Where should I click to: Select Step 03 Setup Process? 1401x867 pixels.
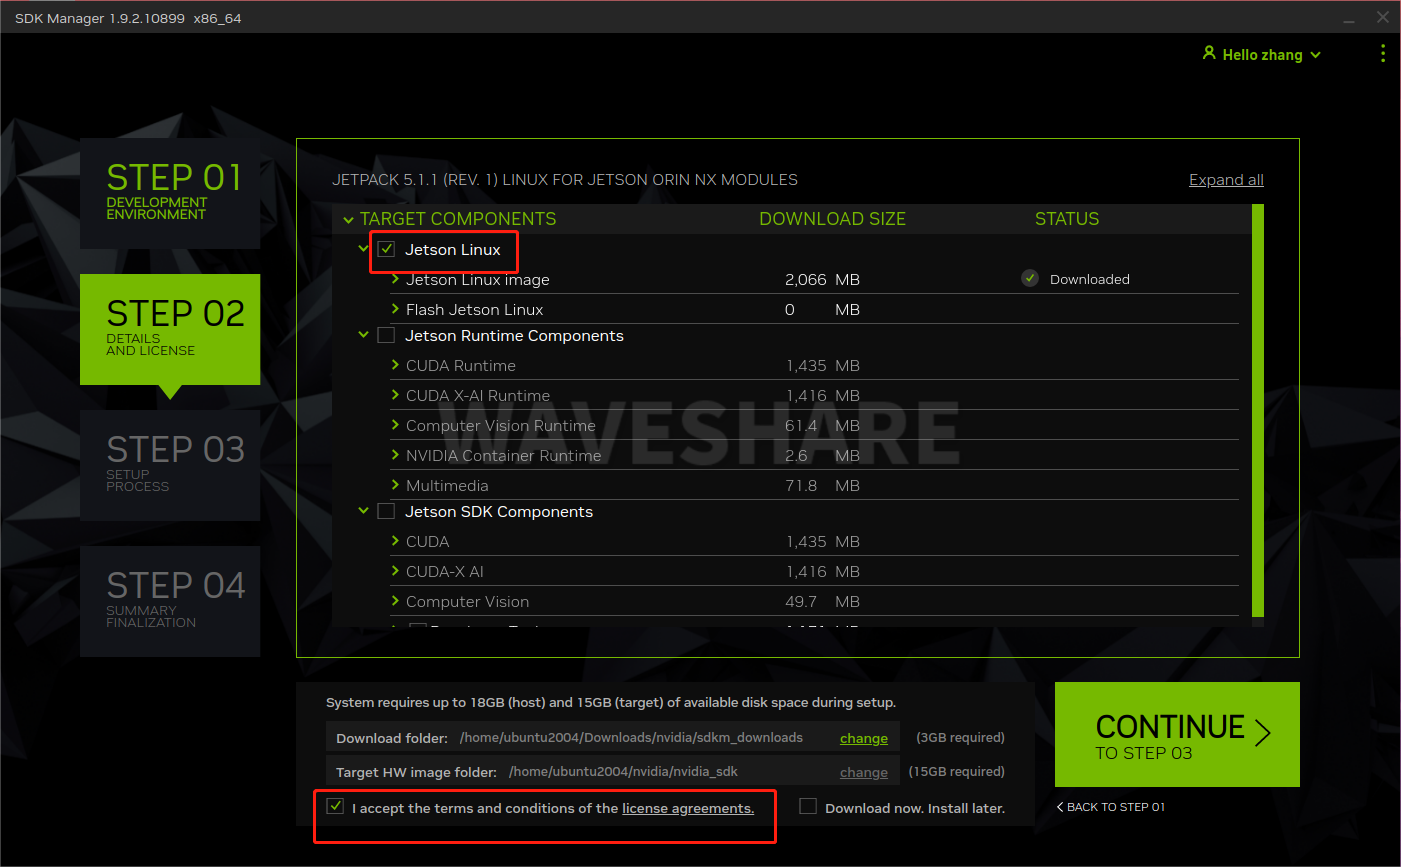click(x=170, y=465)
